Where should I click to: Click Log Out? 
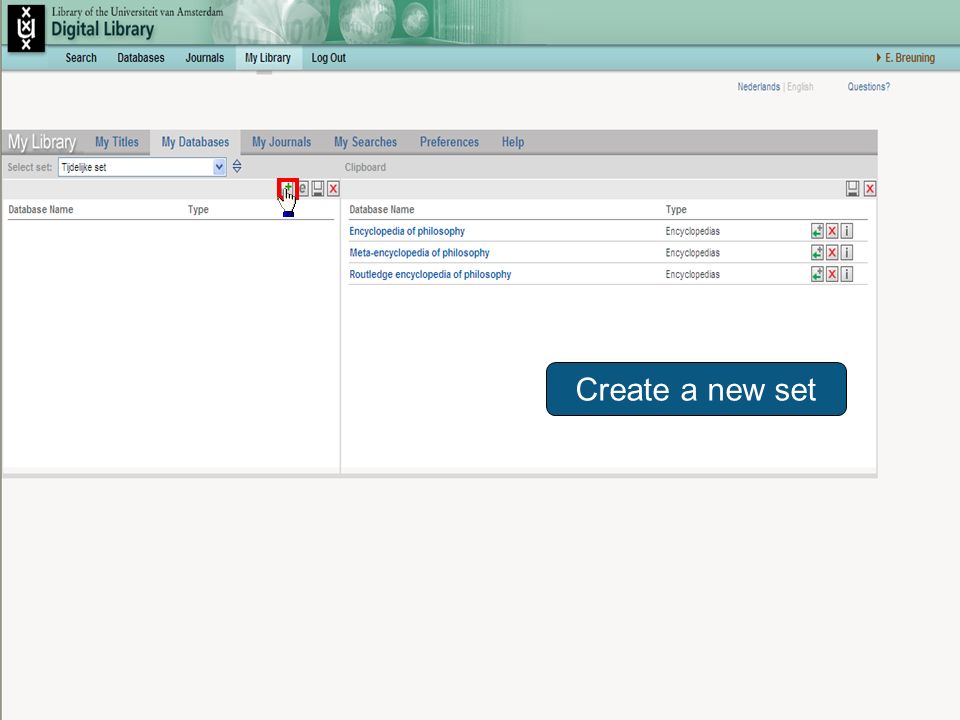click(329, 58)
